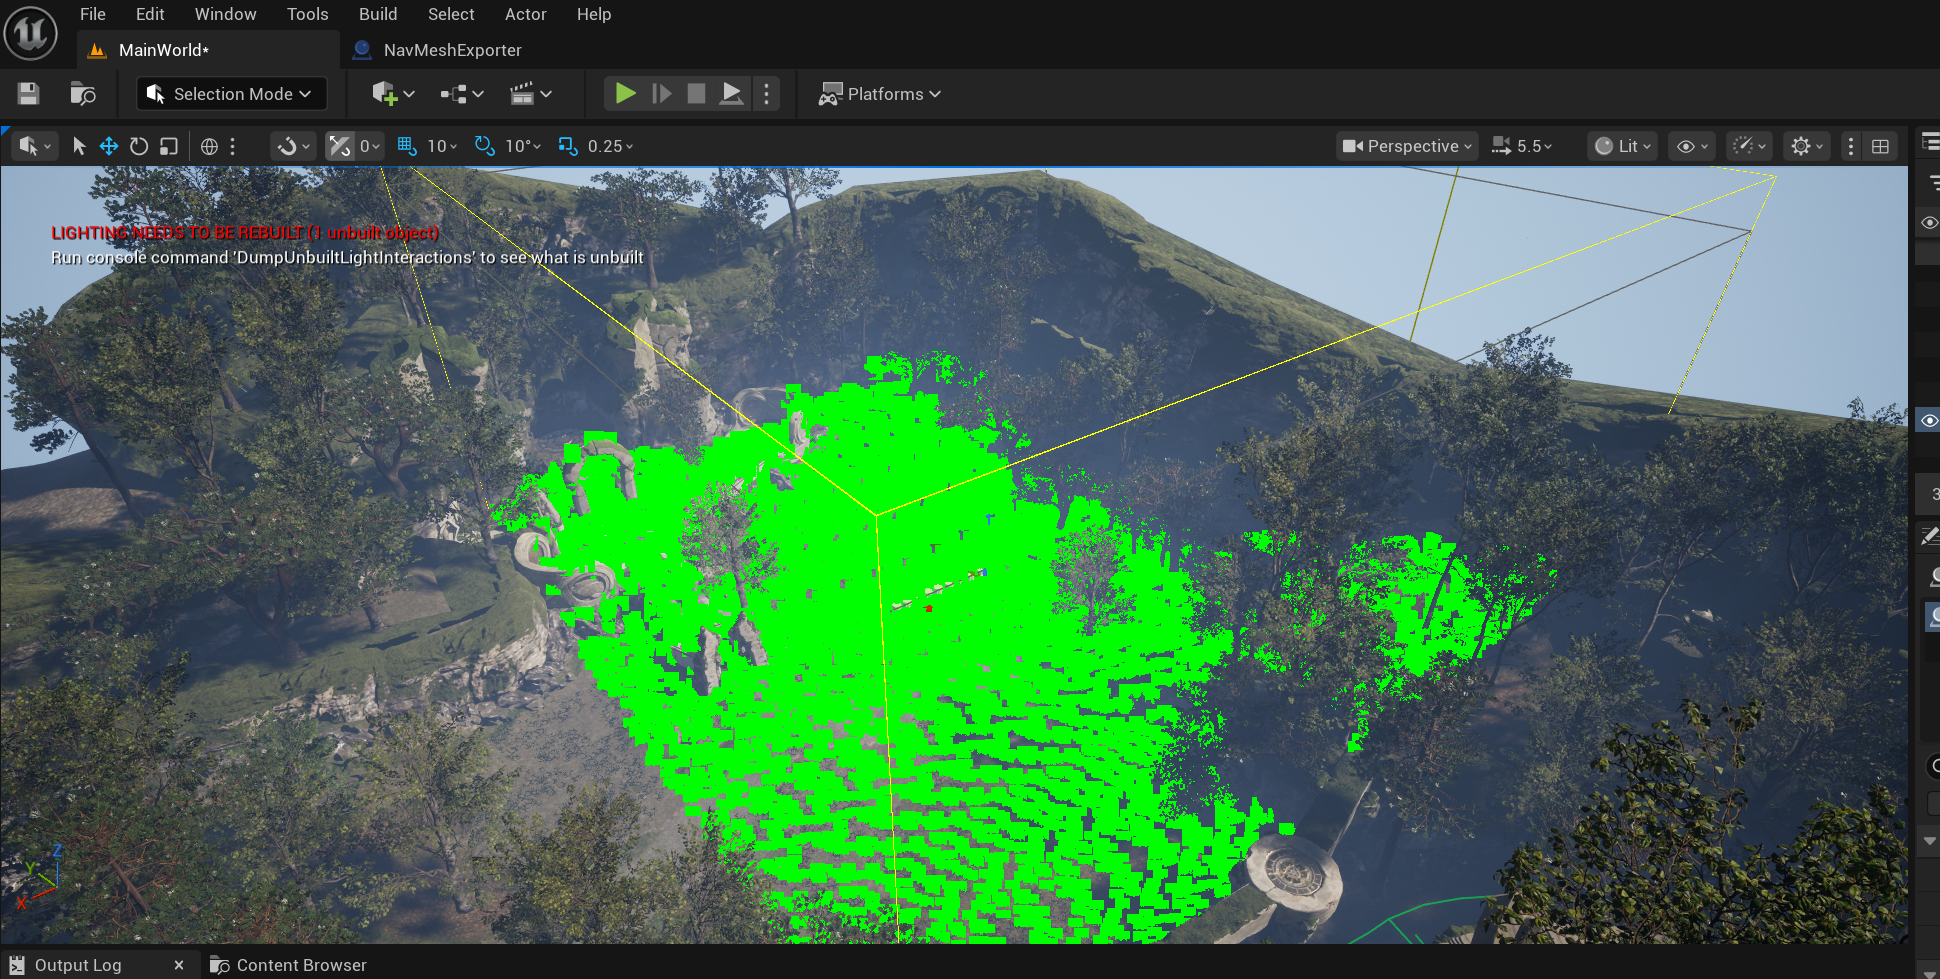Screen dimensions: 1940x979
Task: Choose the Scale gizmo tool
Action: tap(169, 146)
